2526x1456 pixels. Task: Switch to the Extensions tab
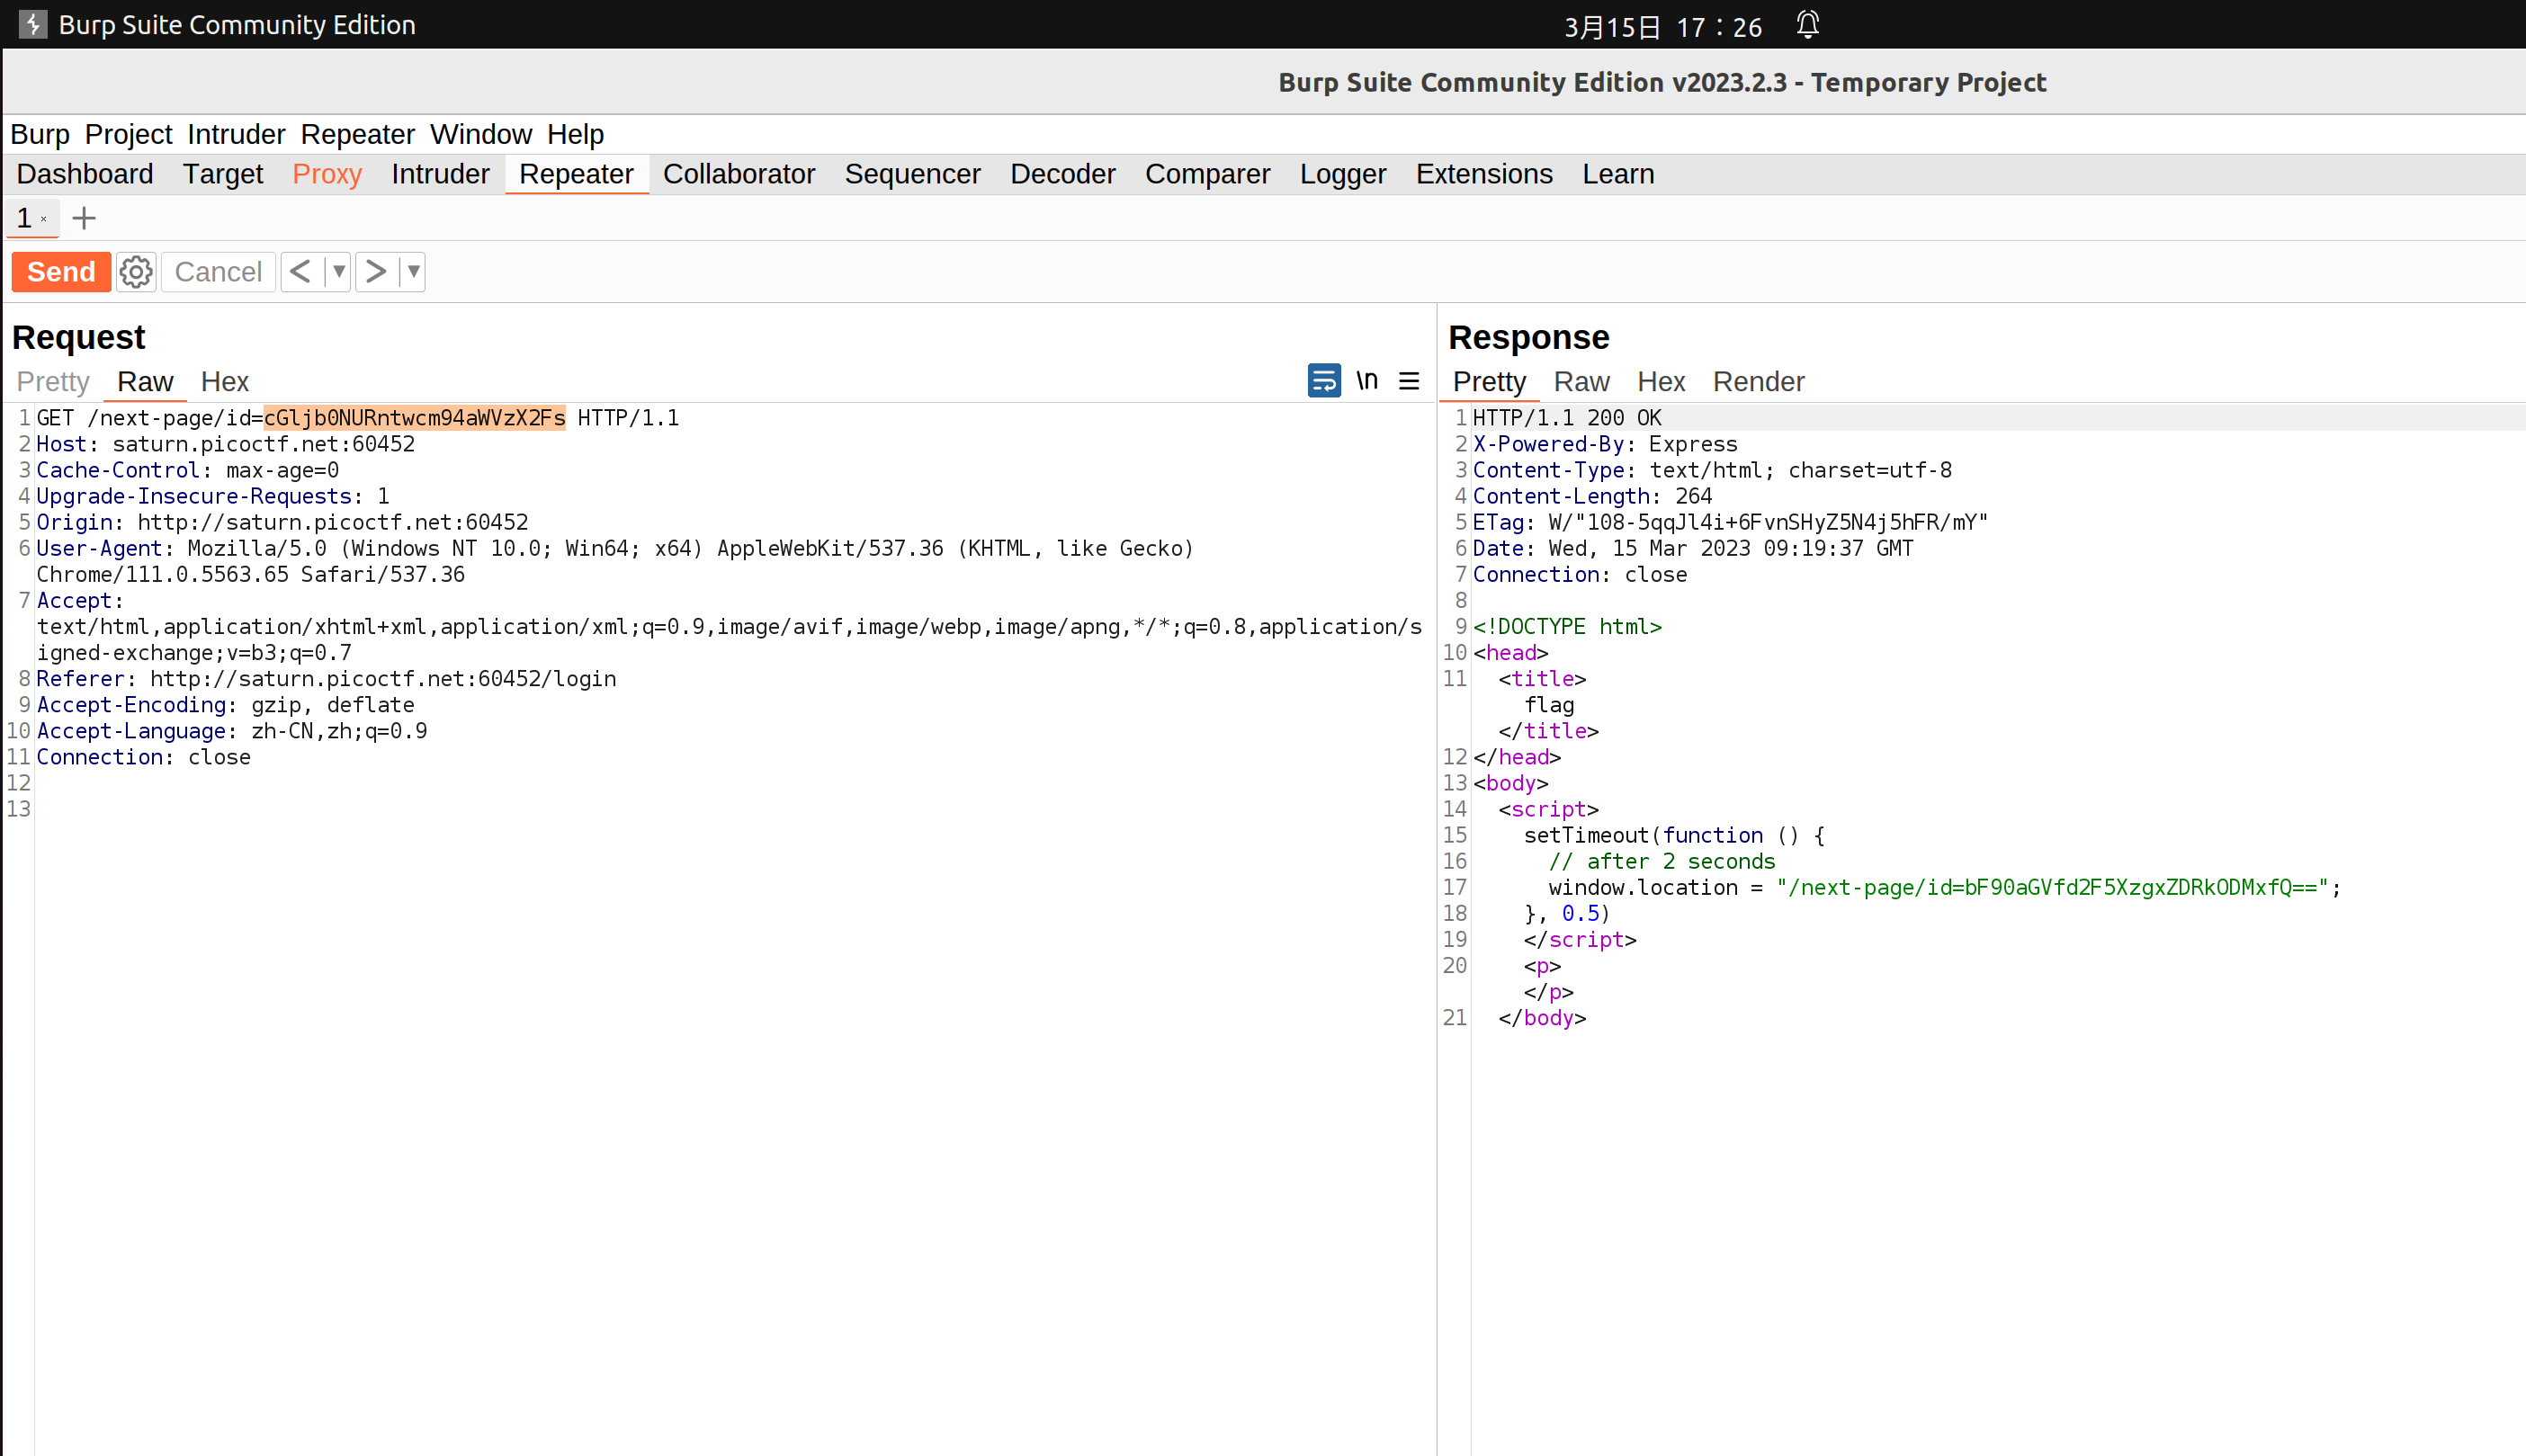click(1485, 174)
